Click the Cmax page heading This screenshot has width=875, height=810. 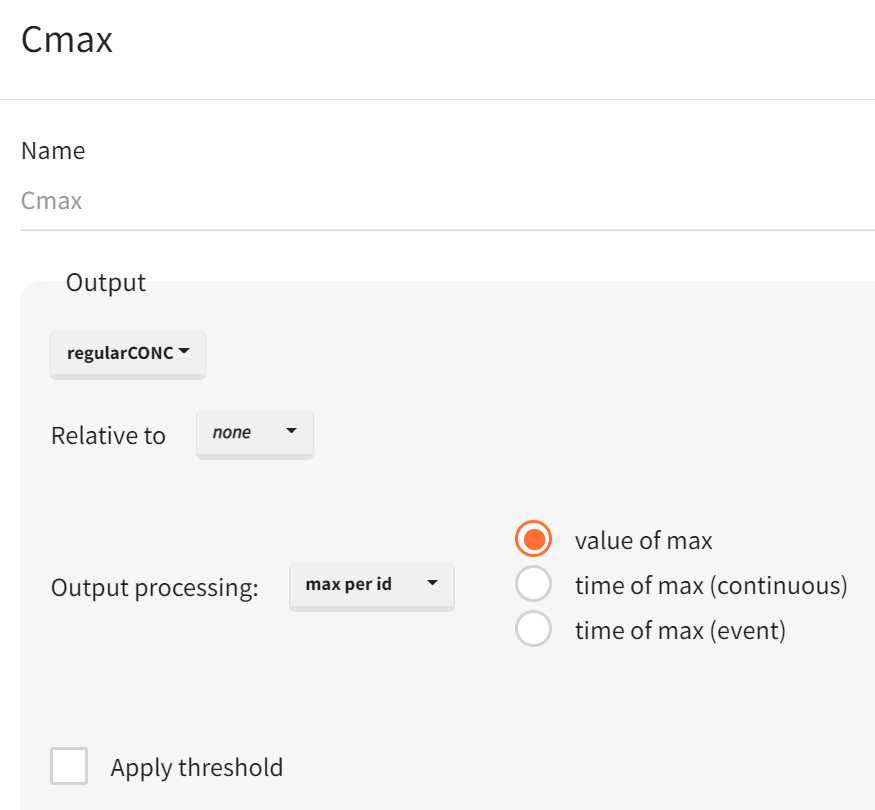[66, 41]
